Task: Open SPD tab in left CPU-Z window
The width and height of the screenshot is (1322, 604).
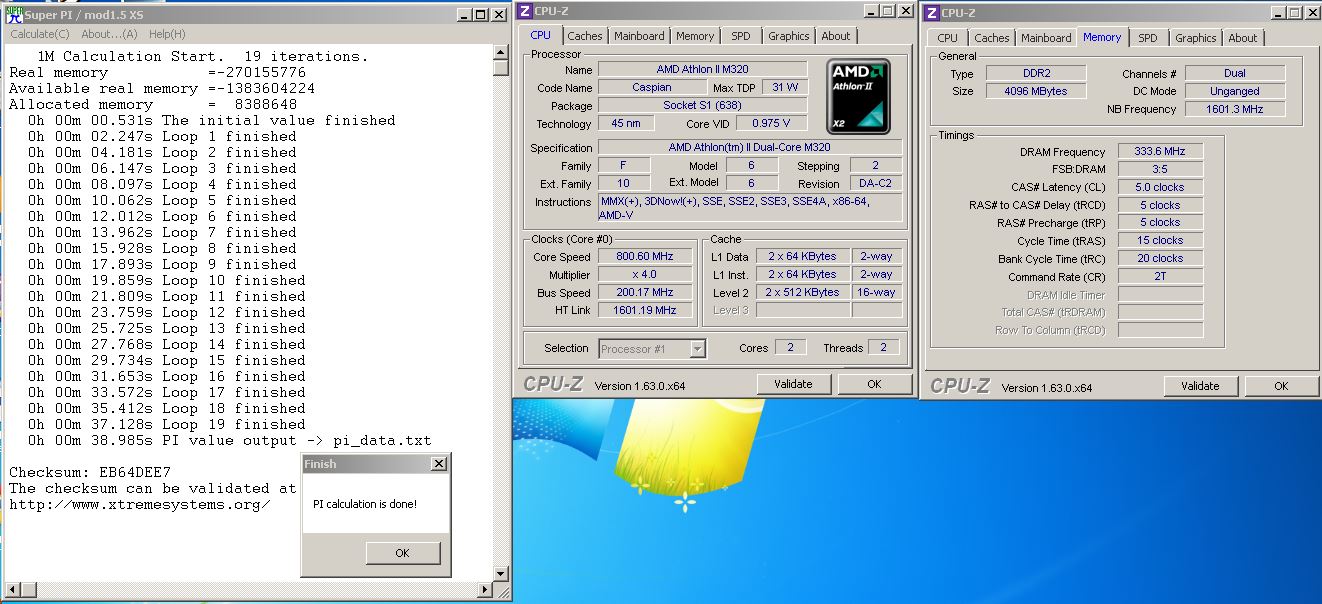Action: pyautogui.click(x=741, y=36)
